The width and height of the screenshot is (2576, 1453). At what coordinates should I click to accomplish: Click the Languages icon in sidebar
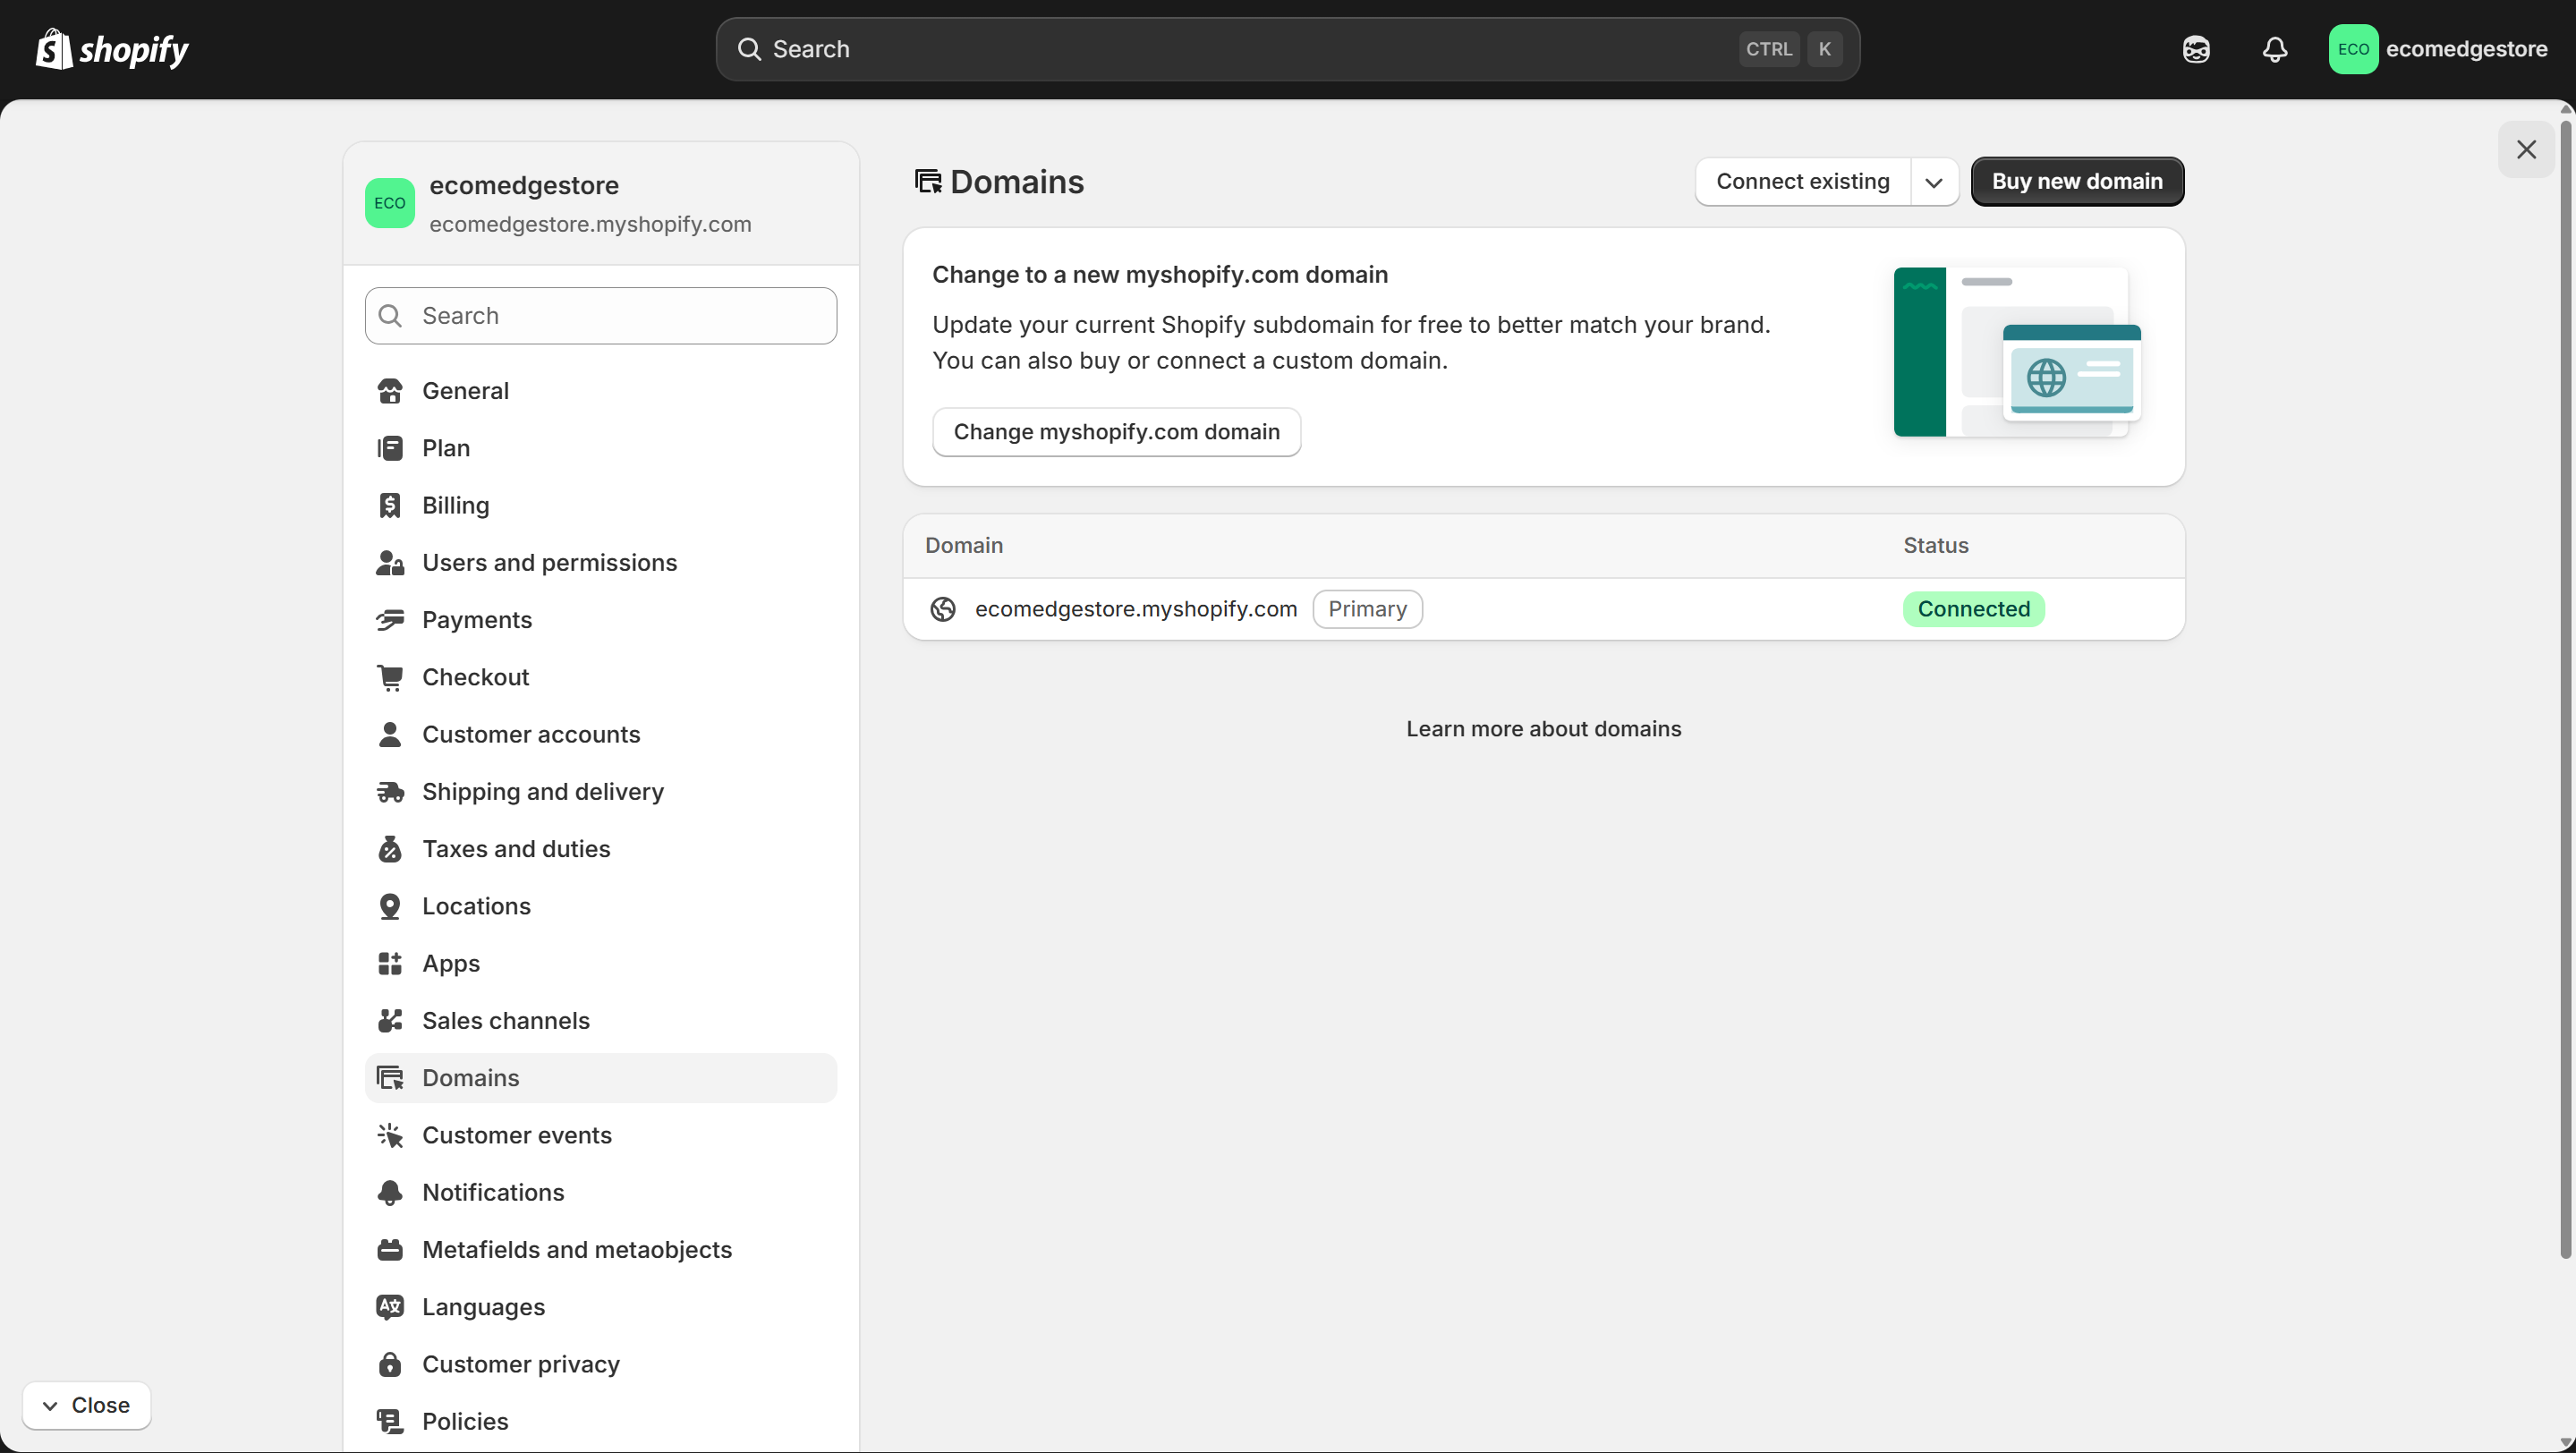(389, 1306)
